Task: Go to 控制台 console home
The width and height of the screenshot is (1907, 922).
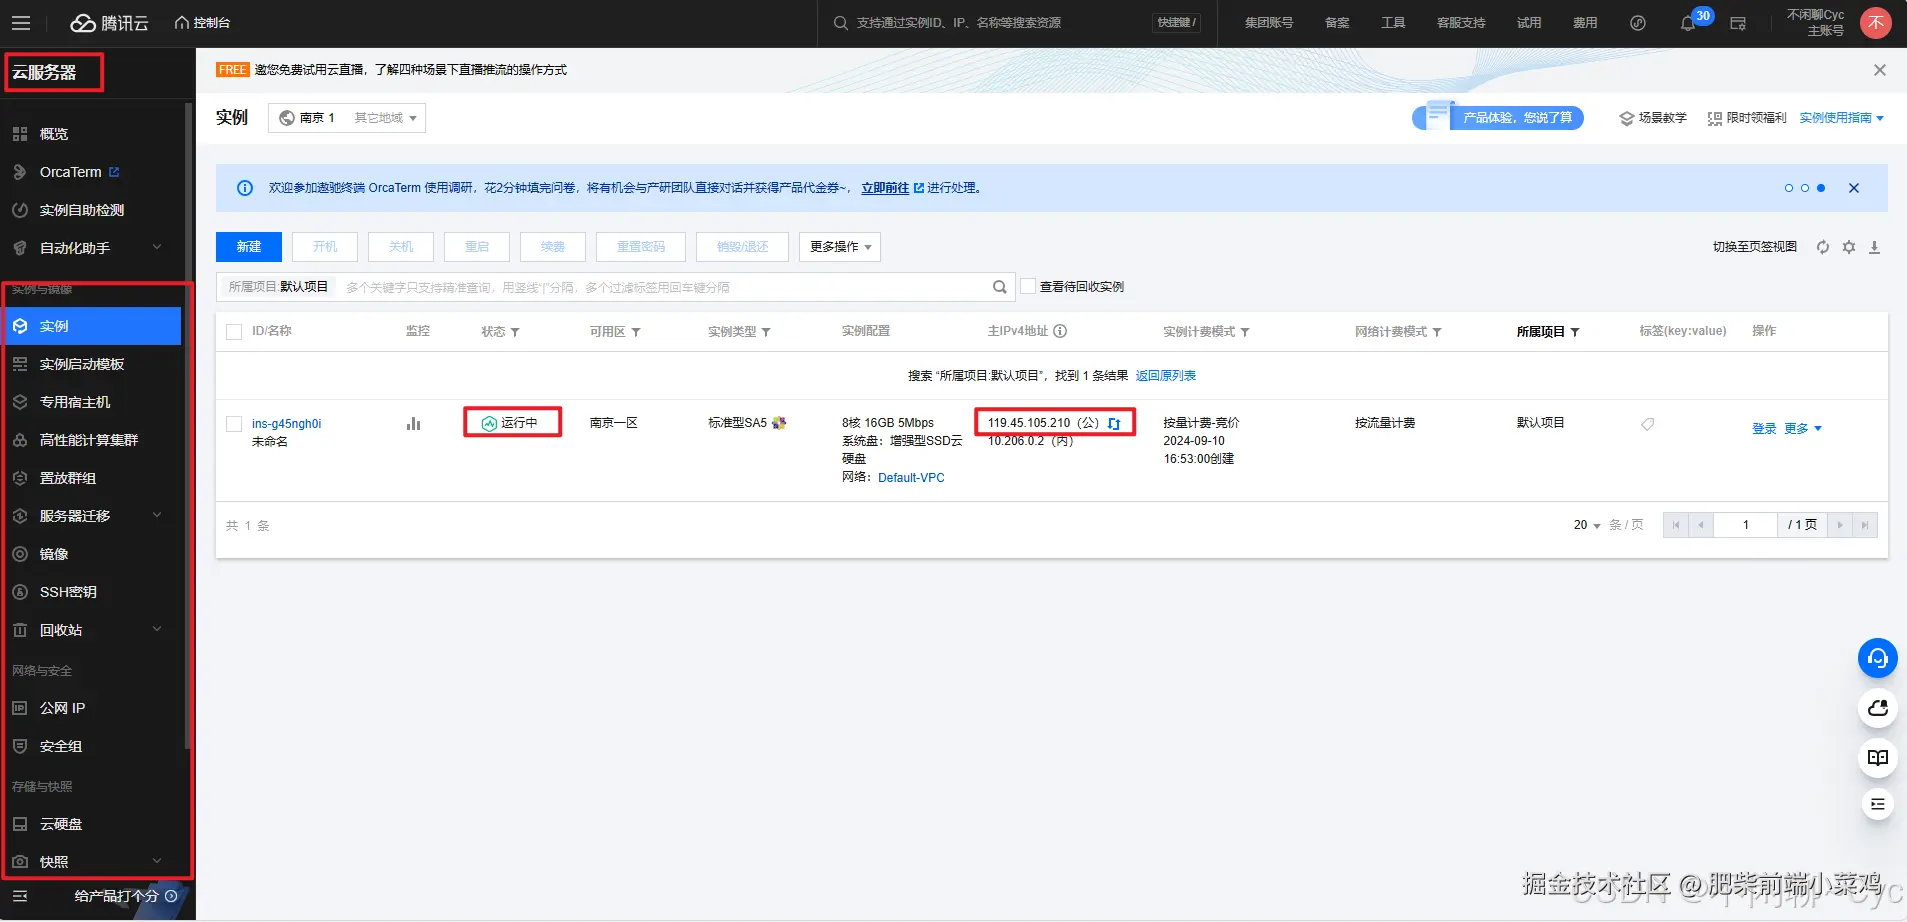Action: pos(202,23)
